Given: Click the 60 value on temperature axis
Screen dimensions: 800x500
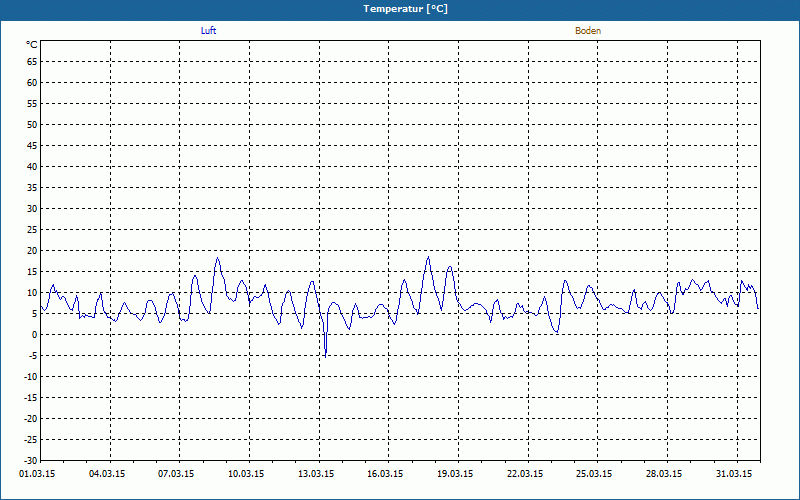Looking at the screenshot, I should [32, 83].
